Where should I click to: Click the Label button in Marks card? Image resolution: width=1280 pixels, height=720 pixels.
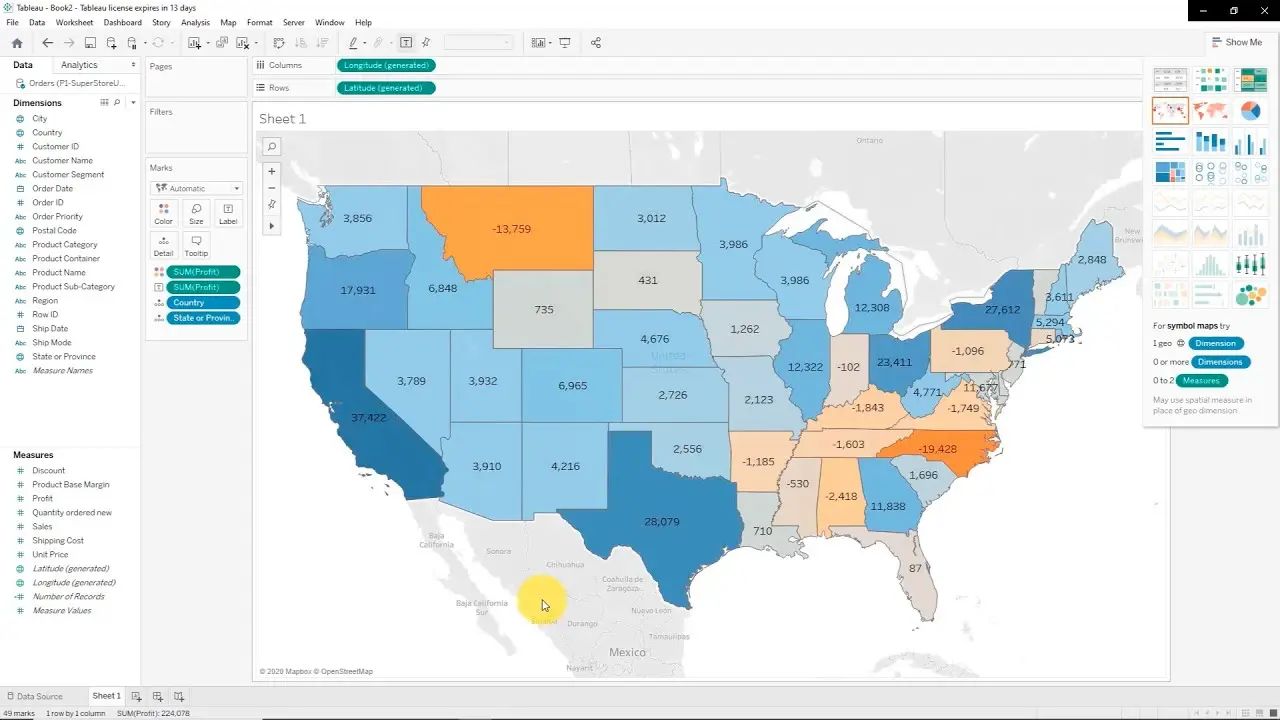(x=228, y=213)
